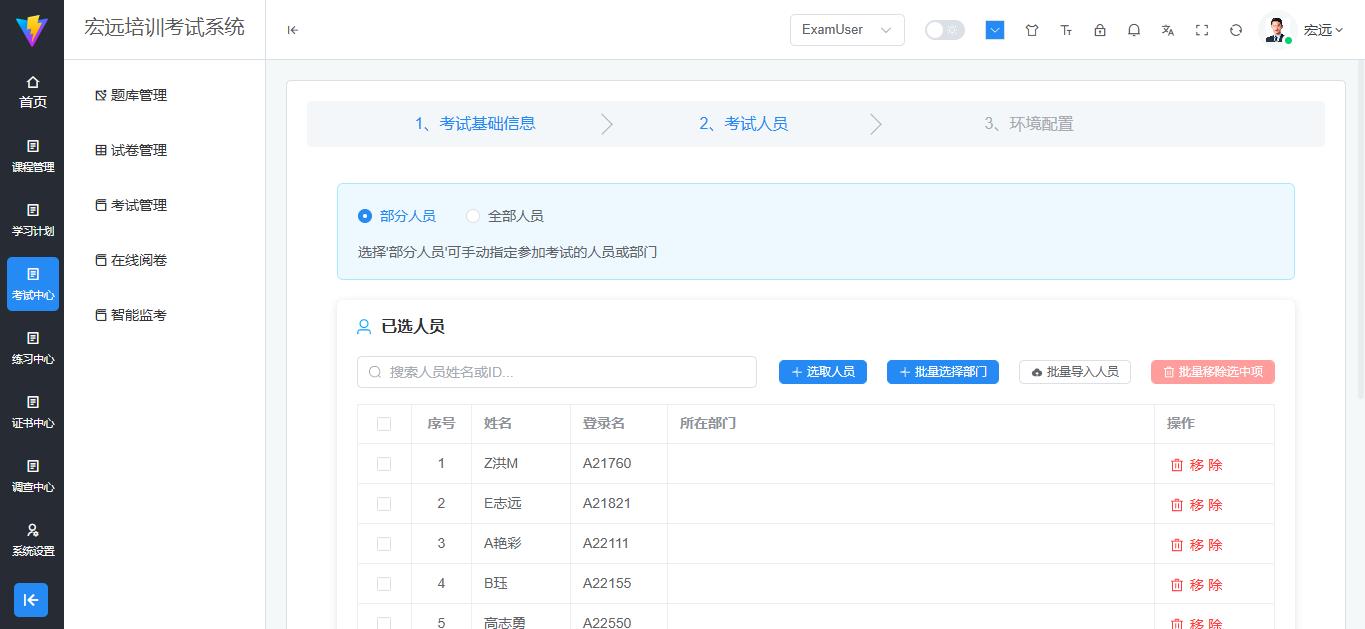Check the checkbox for Z洪M row
This screenshot has width=1365, height=629.
tap(384, 464)
